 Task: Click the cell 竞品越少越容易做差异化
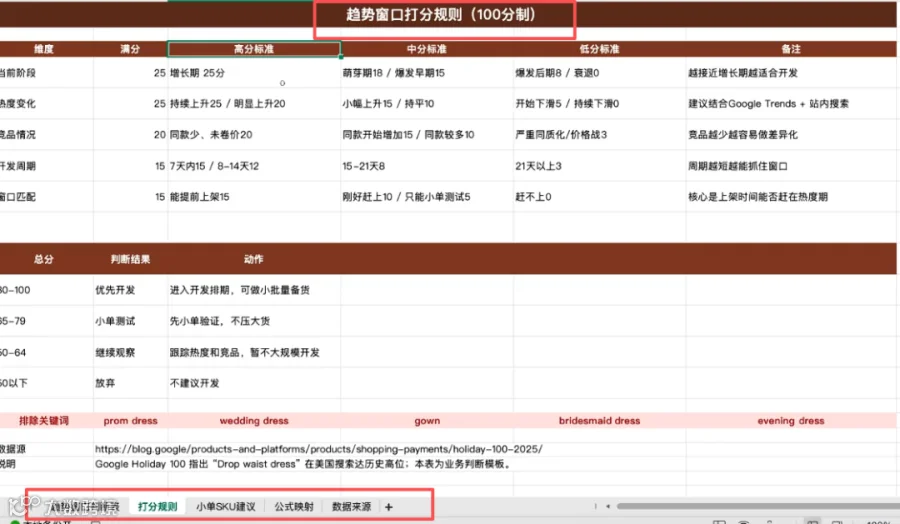tap(791, 135)
